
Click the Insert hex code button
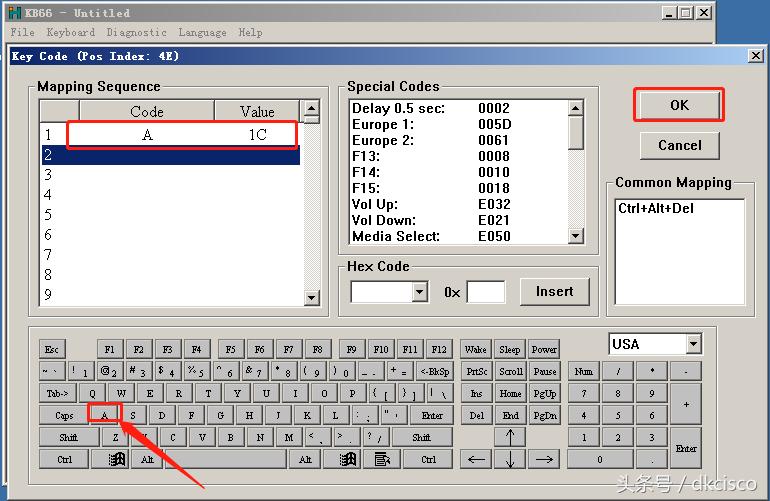(554, 292)
